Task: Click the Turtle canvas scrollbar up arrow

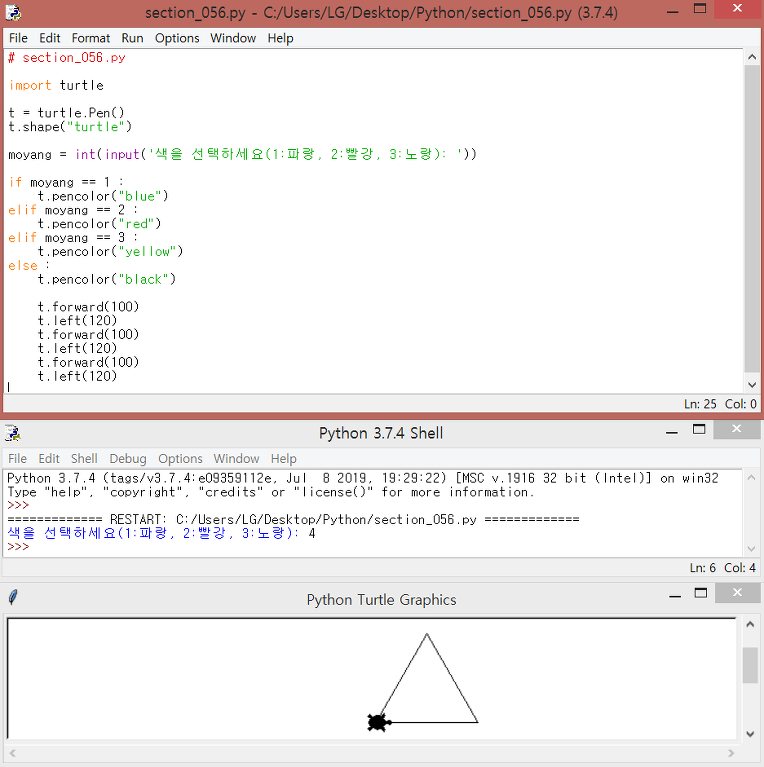Action: point(750,624)
